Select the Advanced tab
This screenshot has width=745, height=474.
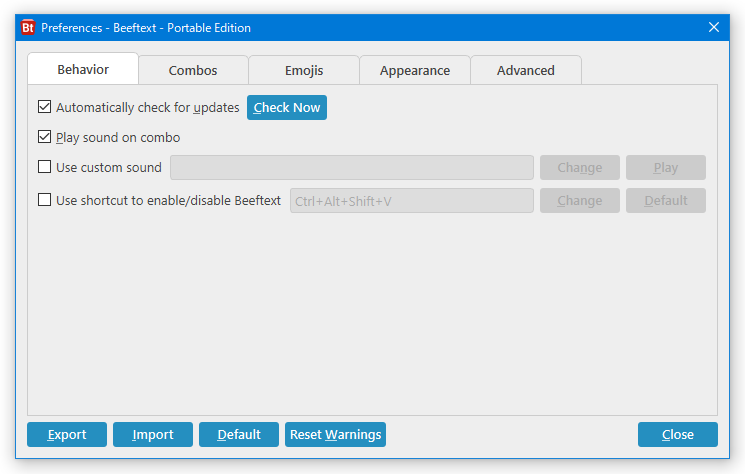(525, 70)
